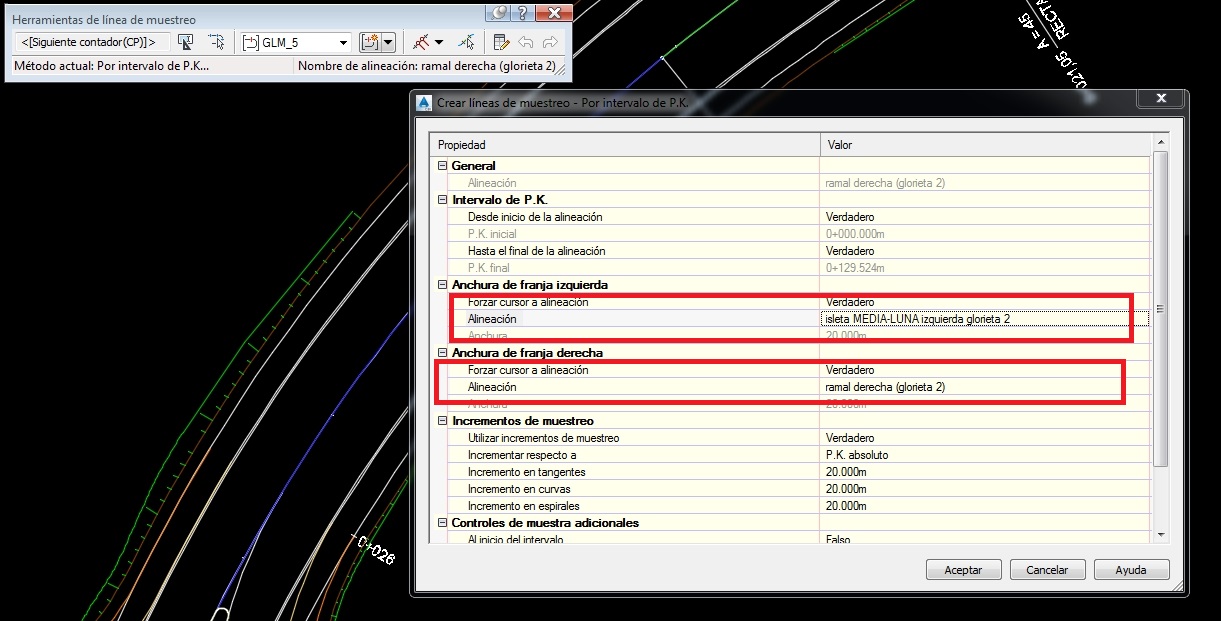Collapse the Incrementos de muestreo section

pos(441,420)
